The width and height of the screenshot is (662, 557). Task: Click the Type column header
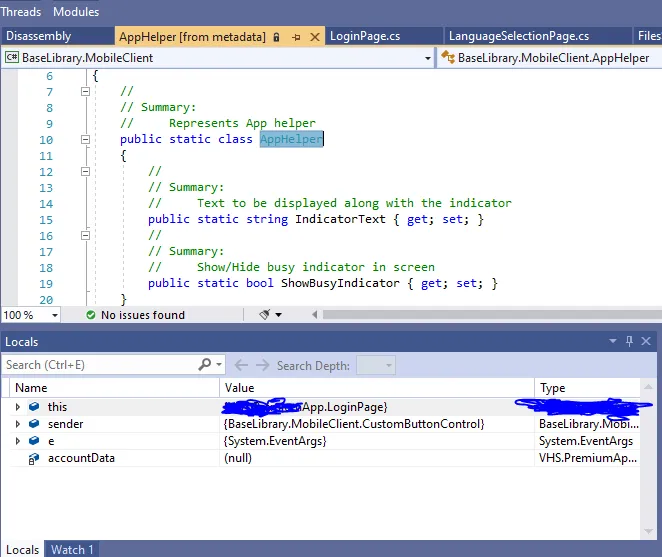[588, 388]
